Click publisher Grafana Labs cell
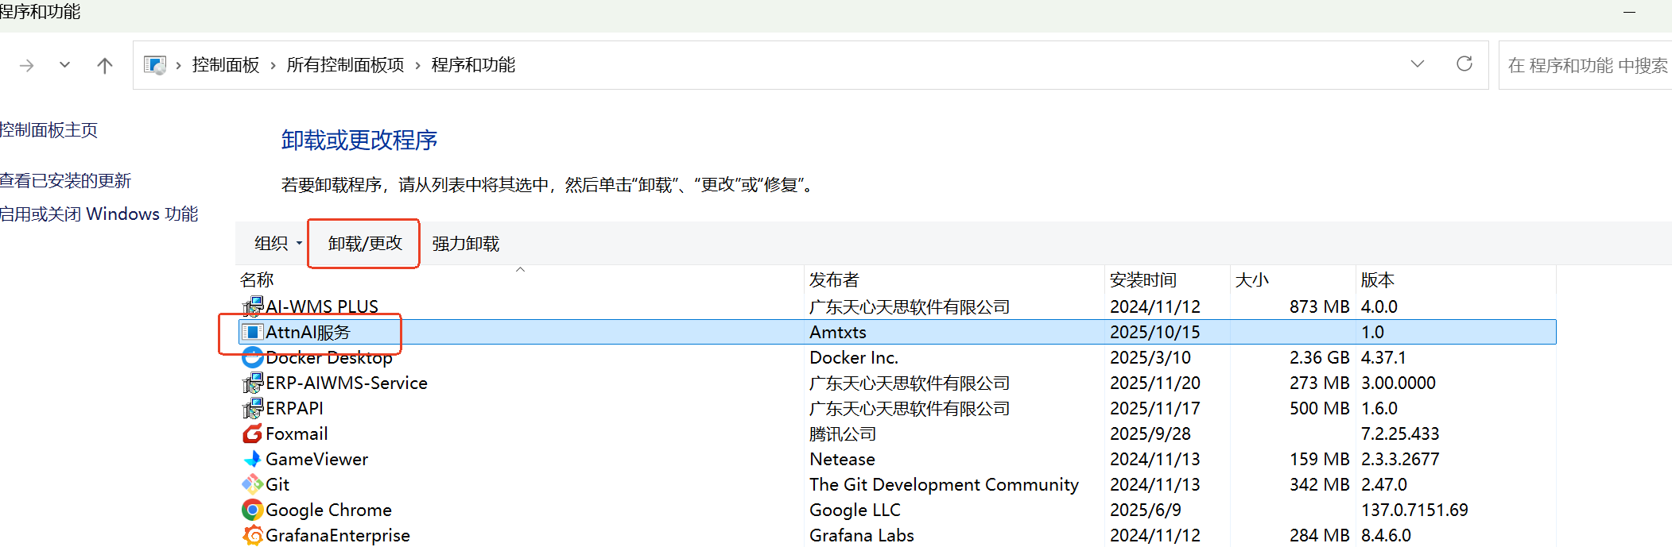 tap(862, 535)
